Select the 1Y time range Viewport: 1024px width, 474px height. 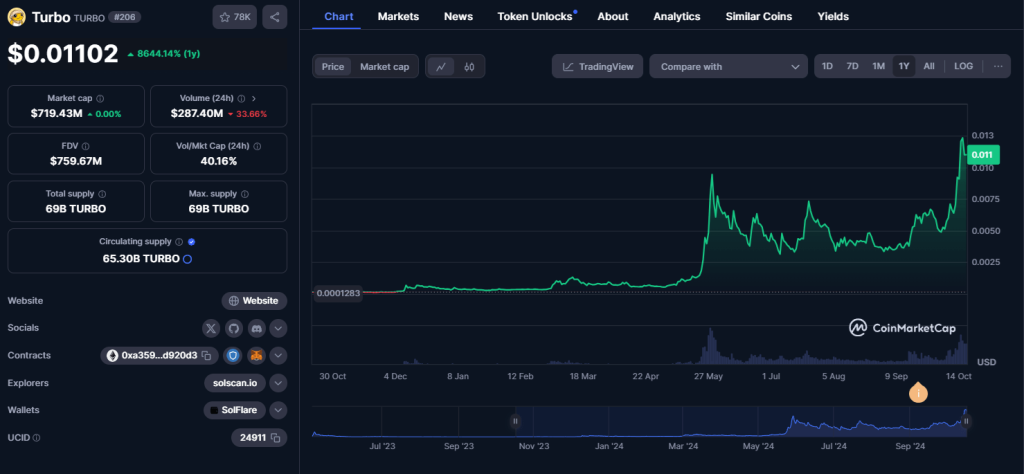point(904,66)
